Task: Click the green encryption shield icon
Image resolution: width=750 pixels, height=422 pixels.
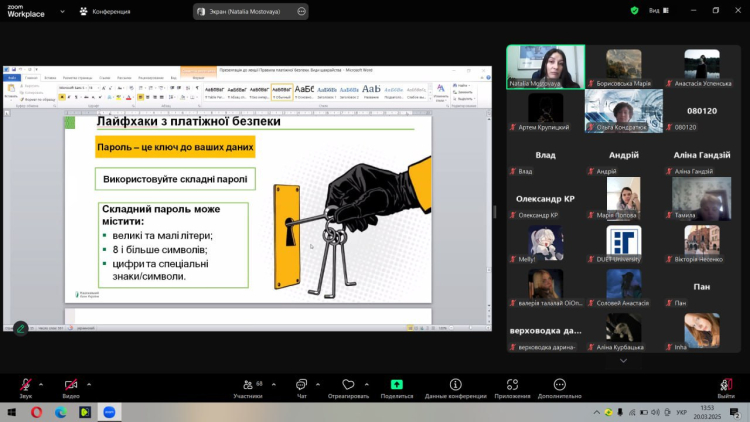Action: click(x=634, y=11)
